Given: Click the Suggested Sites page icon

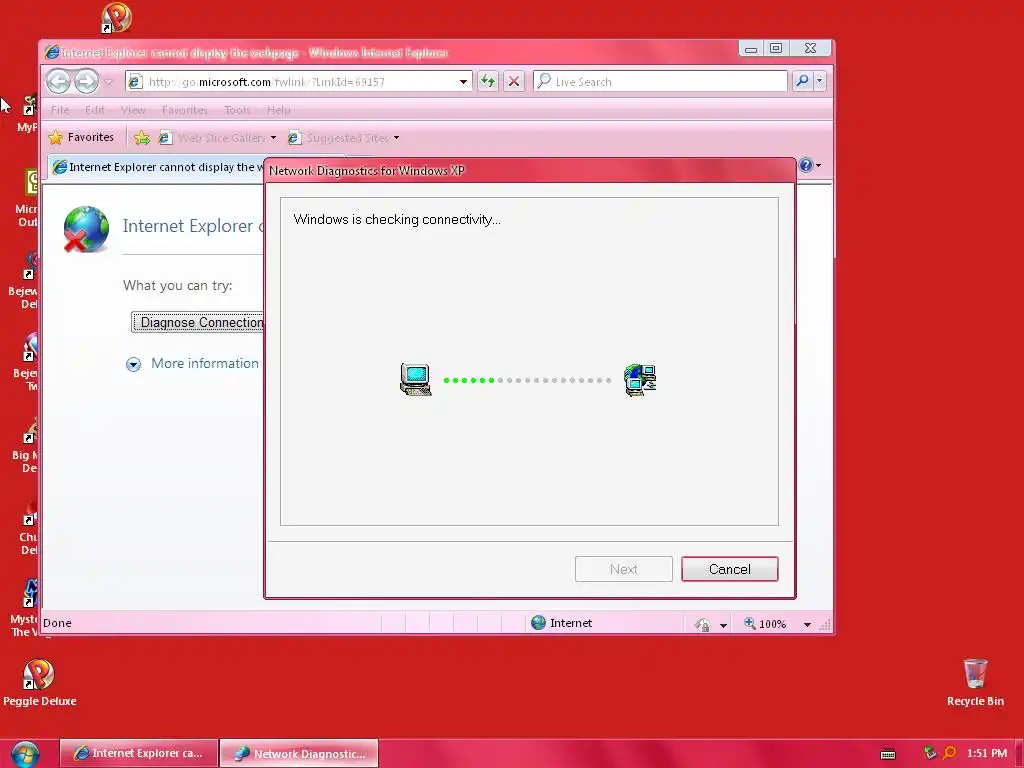Looking at the screenshot, I should tap(295, 138).
